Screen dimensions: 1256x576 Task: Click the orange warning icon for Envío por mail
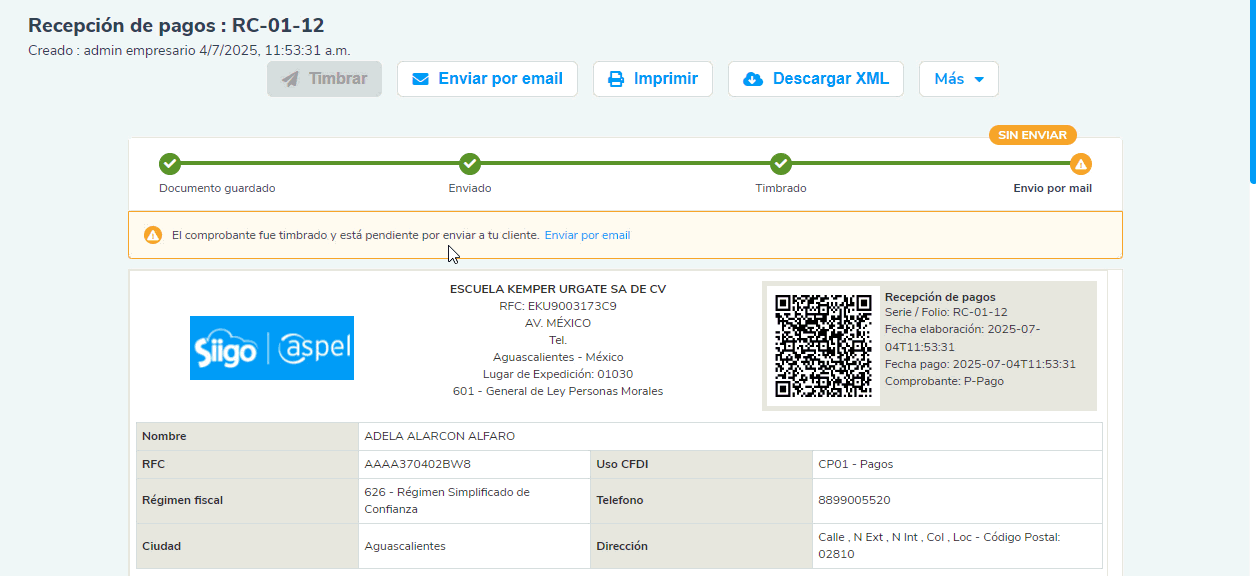tap(1080, 164)
